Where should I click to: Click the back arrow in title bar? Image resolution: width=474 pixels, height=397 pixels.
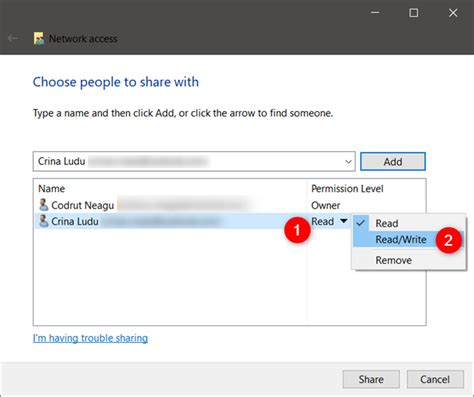click(x=13, y=38)
